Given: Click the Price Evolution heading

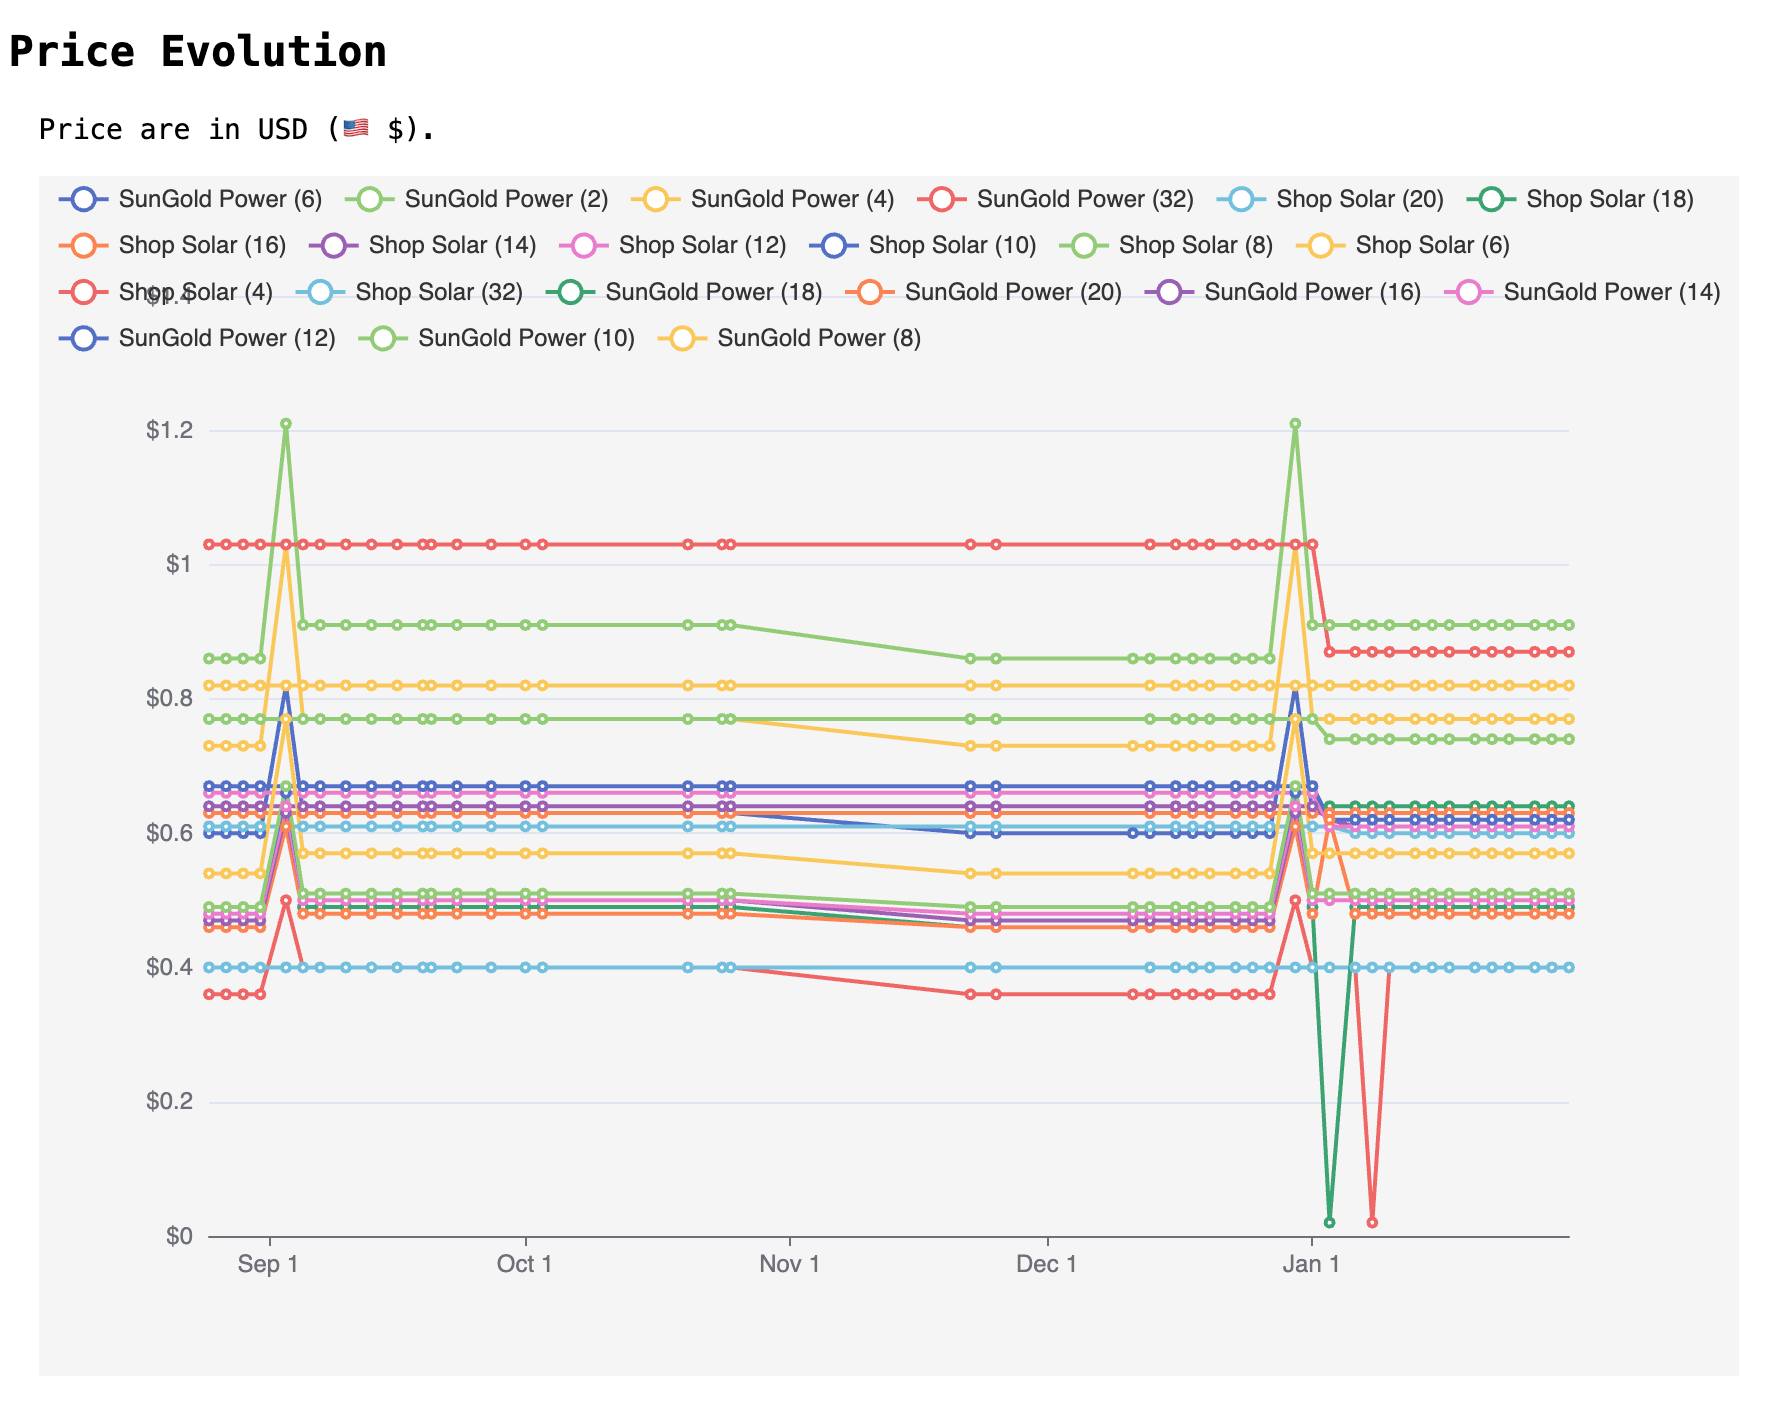Looking at the screenshot, I should click(x=198, y=51).
